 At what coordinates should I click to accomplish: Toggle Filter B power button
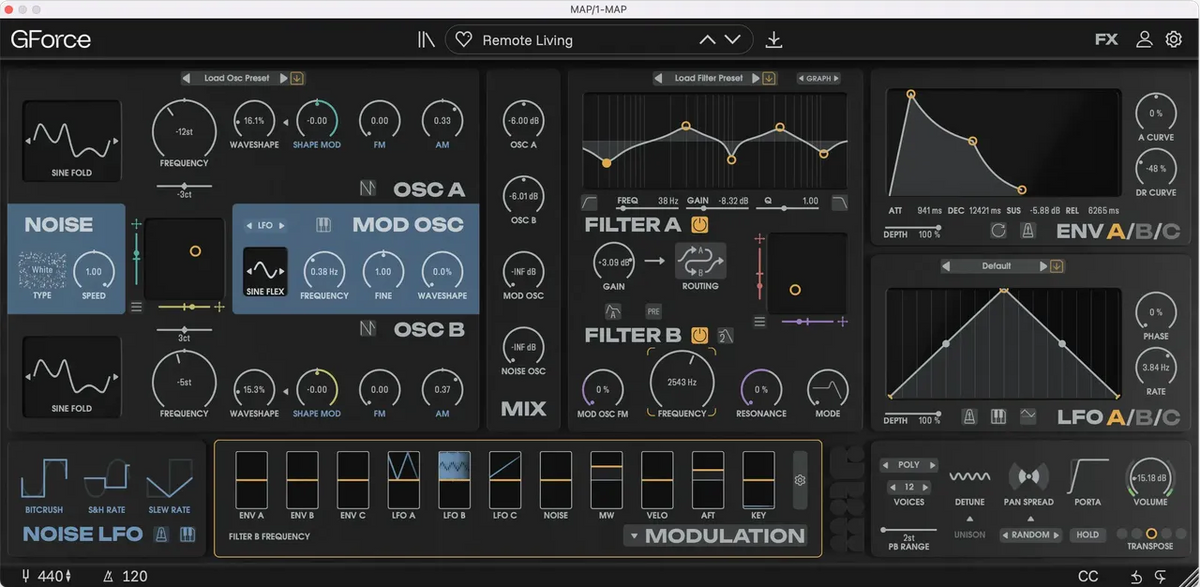coord(700,334)
